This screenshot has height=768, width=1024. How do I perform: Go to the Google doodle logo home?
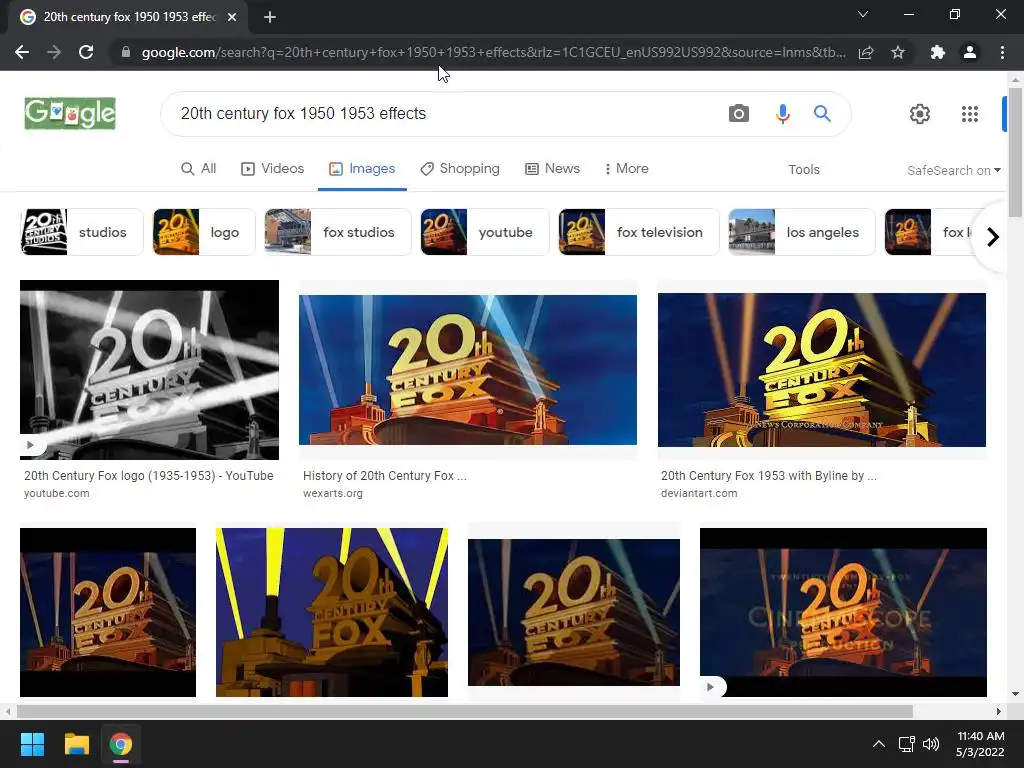[70, 113]
